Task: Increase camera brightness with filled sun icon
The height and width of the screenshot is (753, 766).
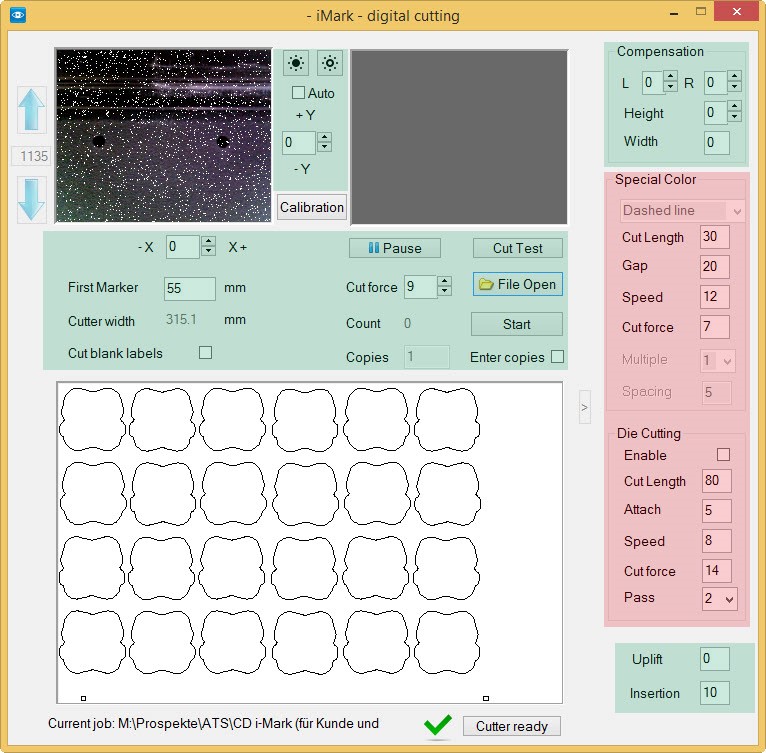Action: 296,63
